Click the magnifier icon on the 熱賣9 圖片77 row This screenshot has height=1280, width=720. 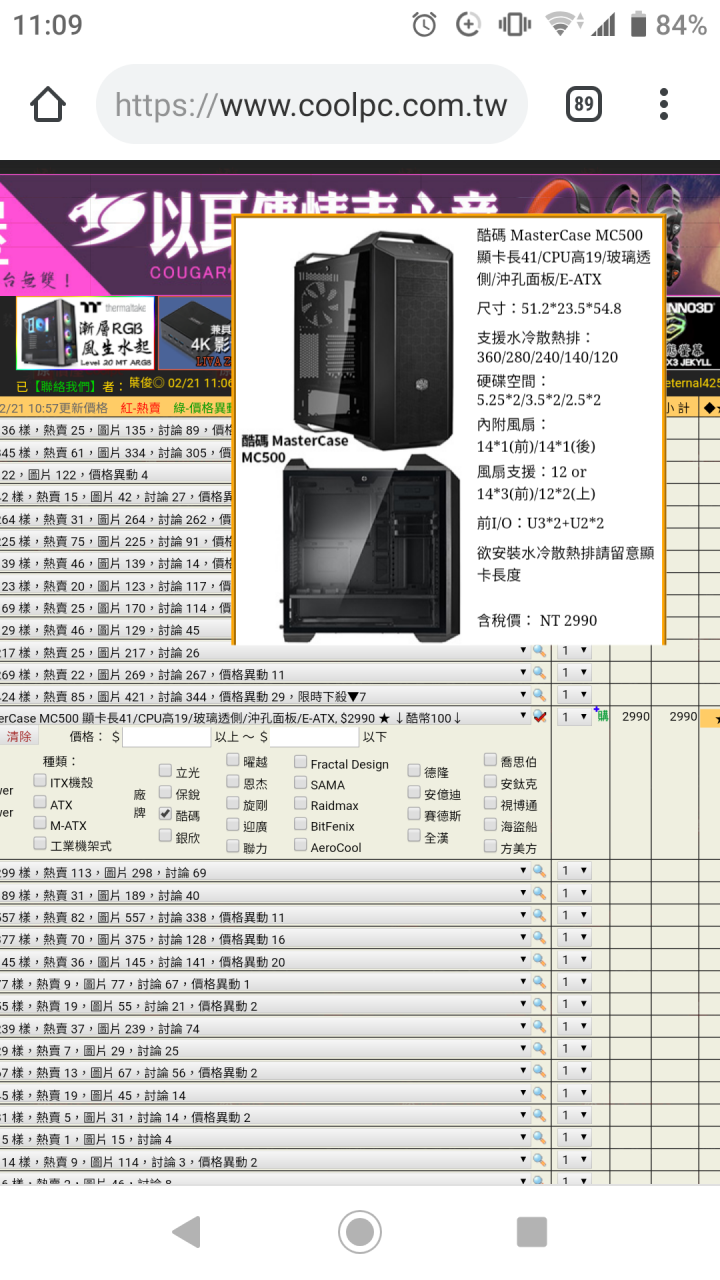[x=539, y=983]
